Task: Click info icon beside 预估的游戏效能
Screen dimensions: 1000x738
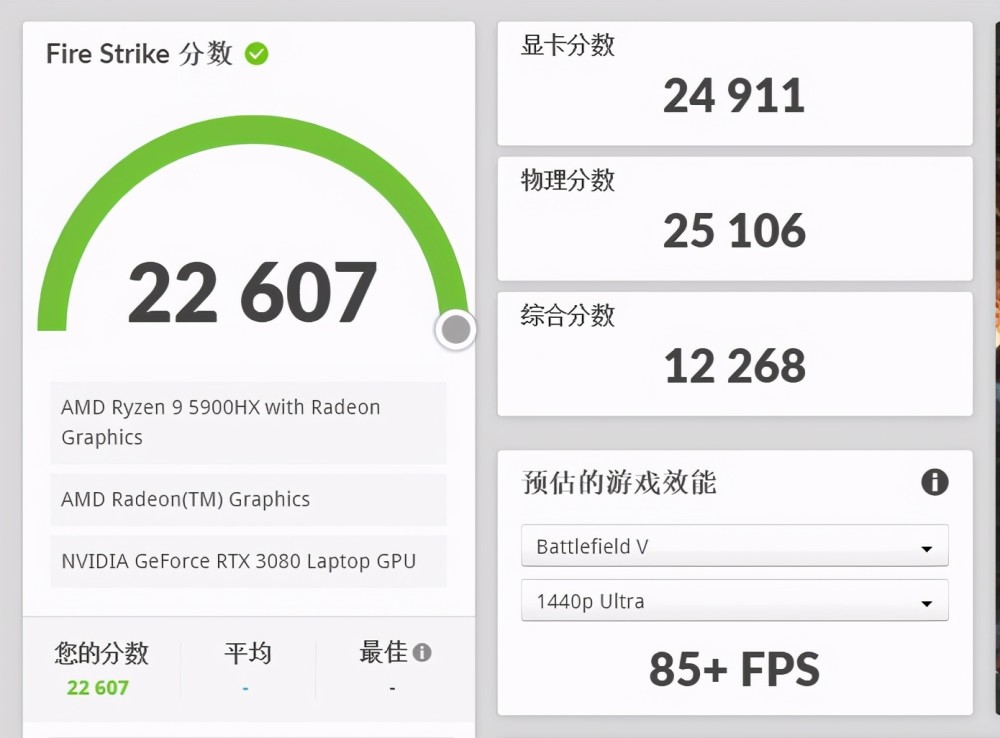Action: (x=934, y=482)
